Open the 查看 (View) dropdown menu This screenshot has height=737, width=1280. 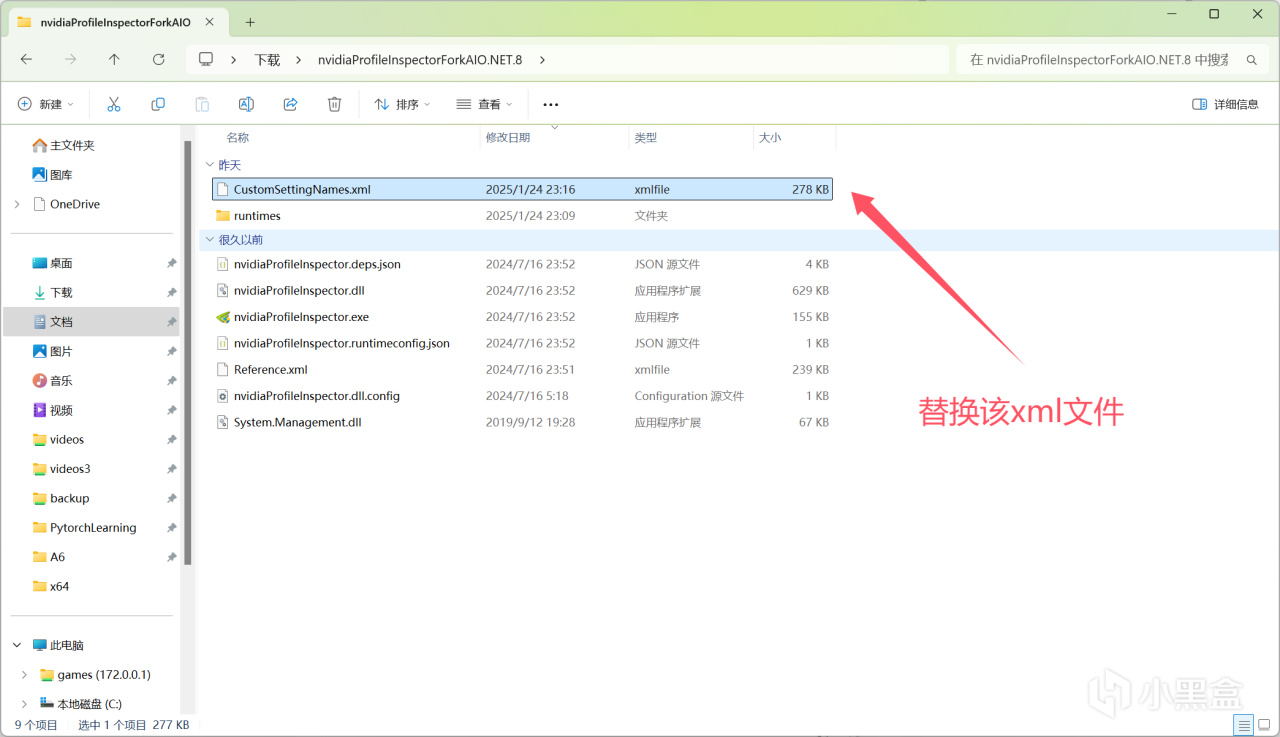[x=484, y=104]
